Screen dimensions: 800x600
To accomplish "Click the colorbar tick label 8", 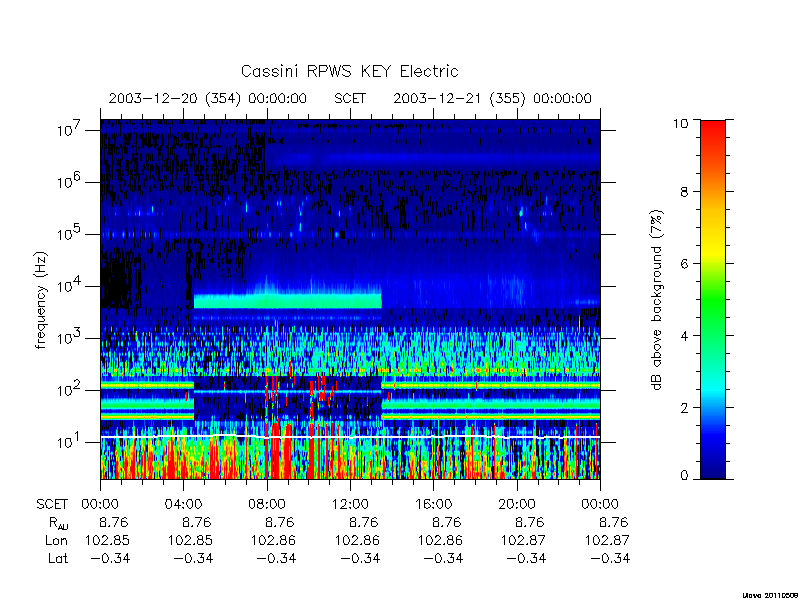I will point(684,192).
